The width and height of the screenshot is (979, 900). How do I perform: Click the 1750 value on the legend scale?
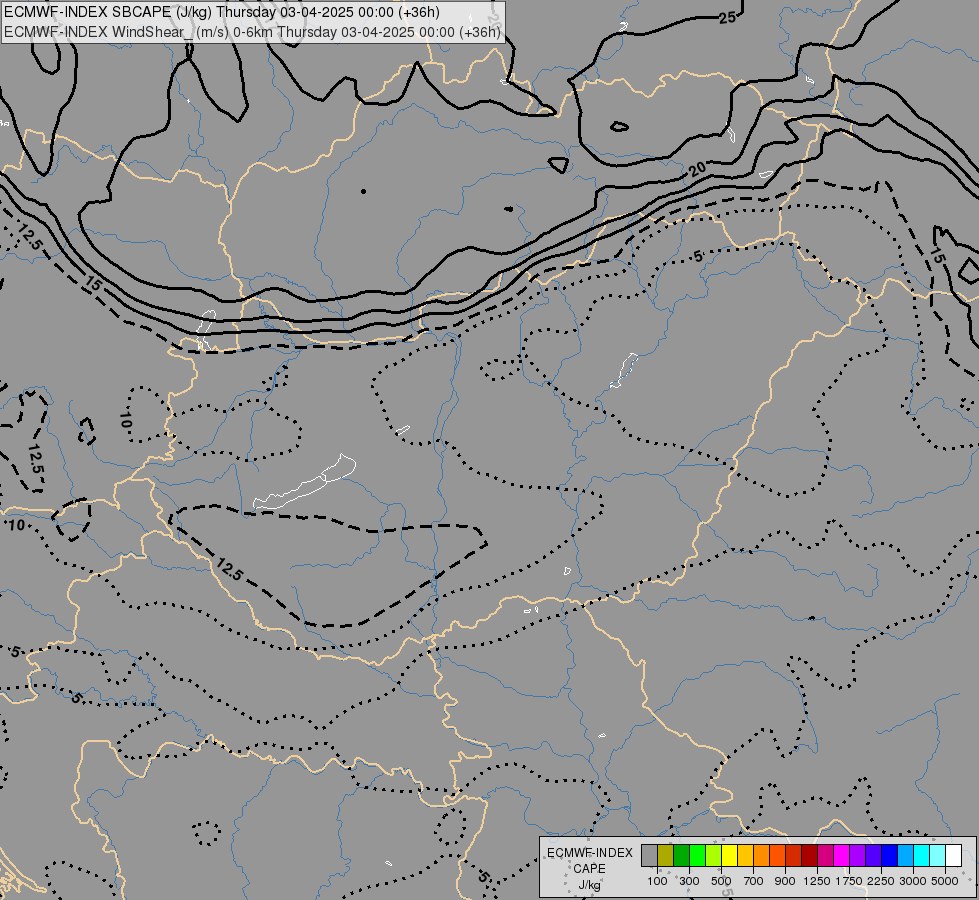click(849, 881)
